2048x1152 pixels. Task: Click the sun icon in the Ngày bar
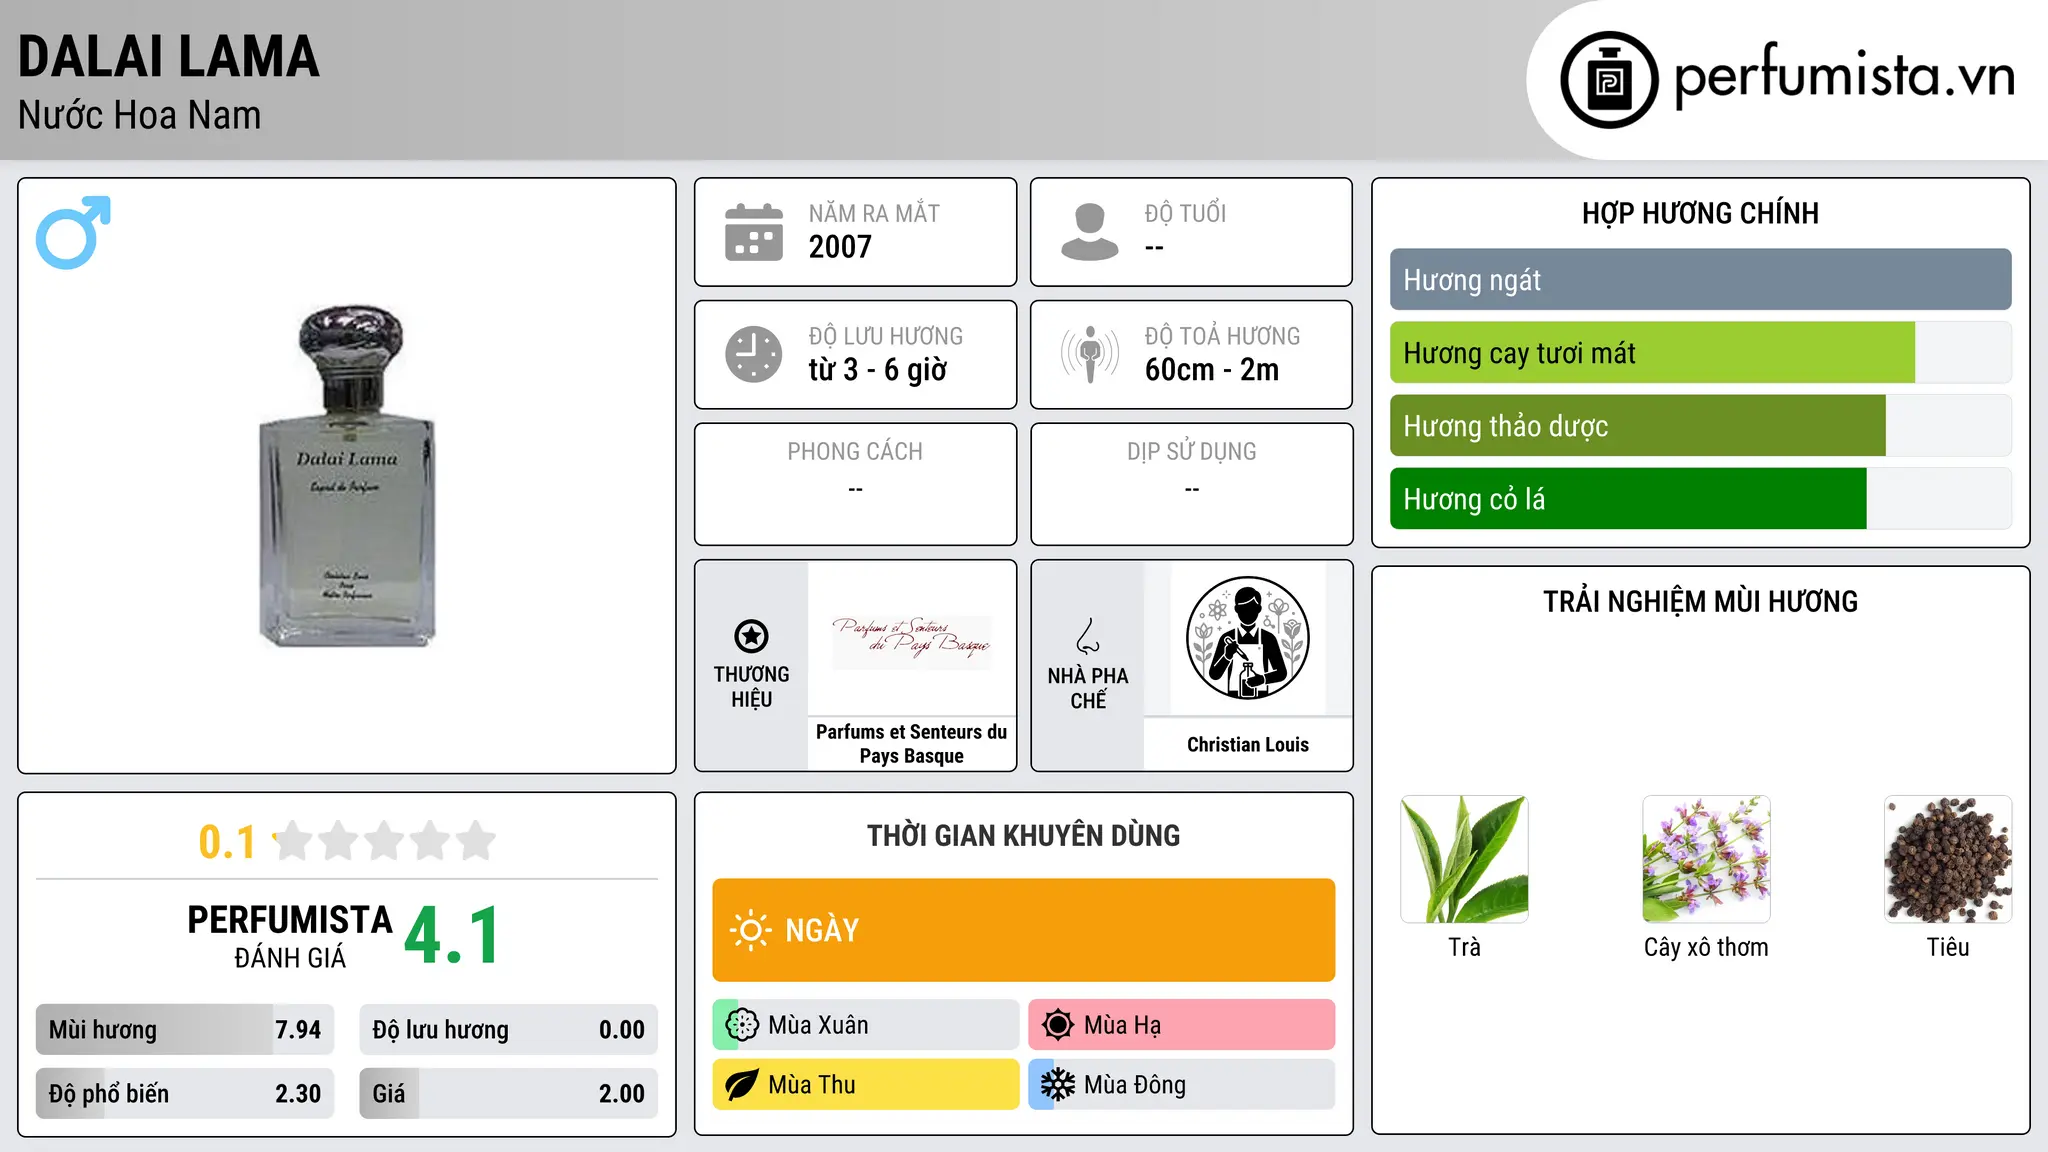click(750, 930)
